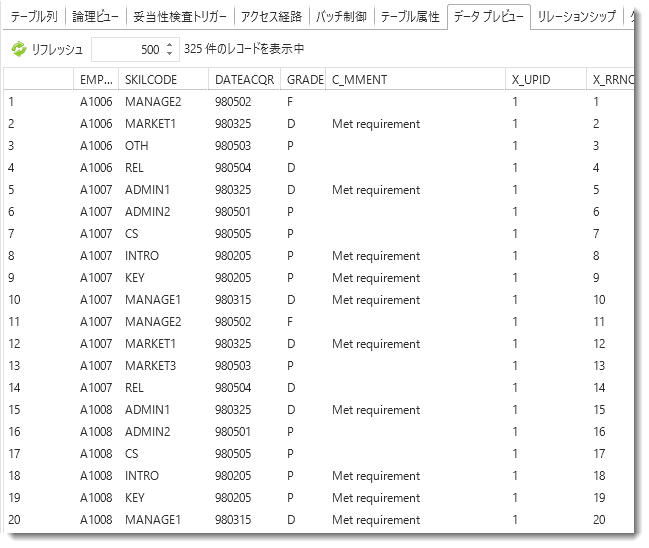Select the MANAGE2 cell in row 1
Screen dimensions: 649x548
[153, 102]
